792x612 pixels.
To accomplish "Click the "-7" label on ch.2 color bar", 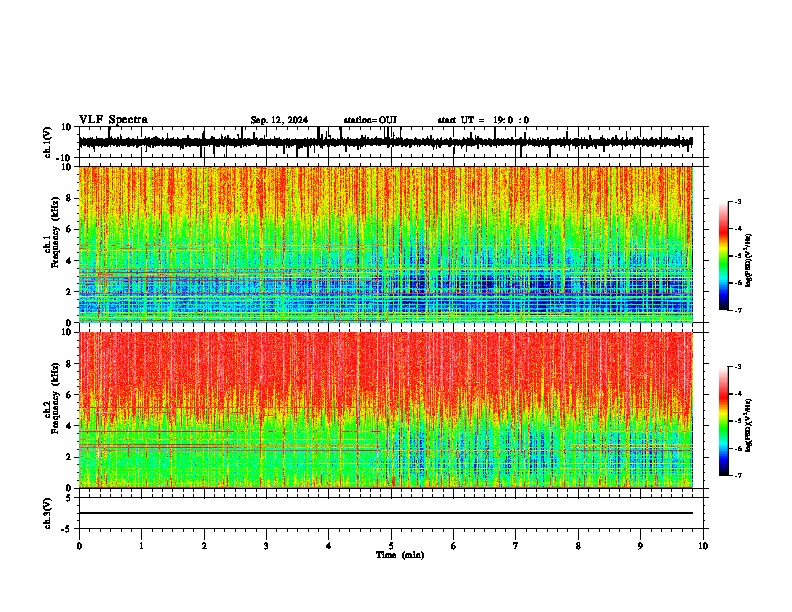I will point(736,475).
